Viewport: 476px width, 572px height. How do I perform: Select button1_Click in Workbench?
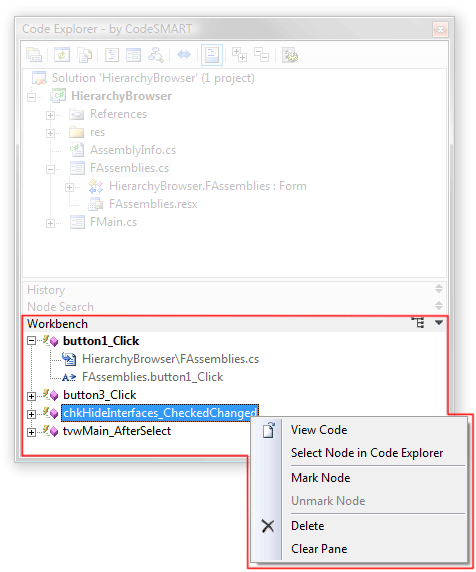(x=101, y=341)
